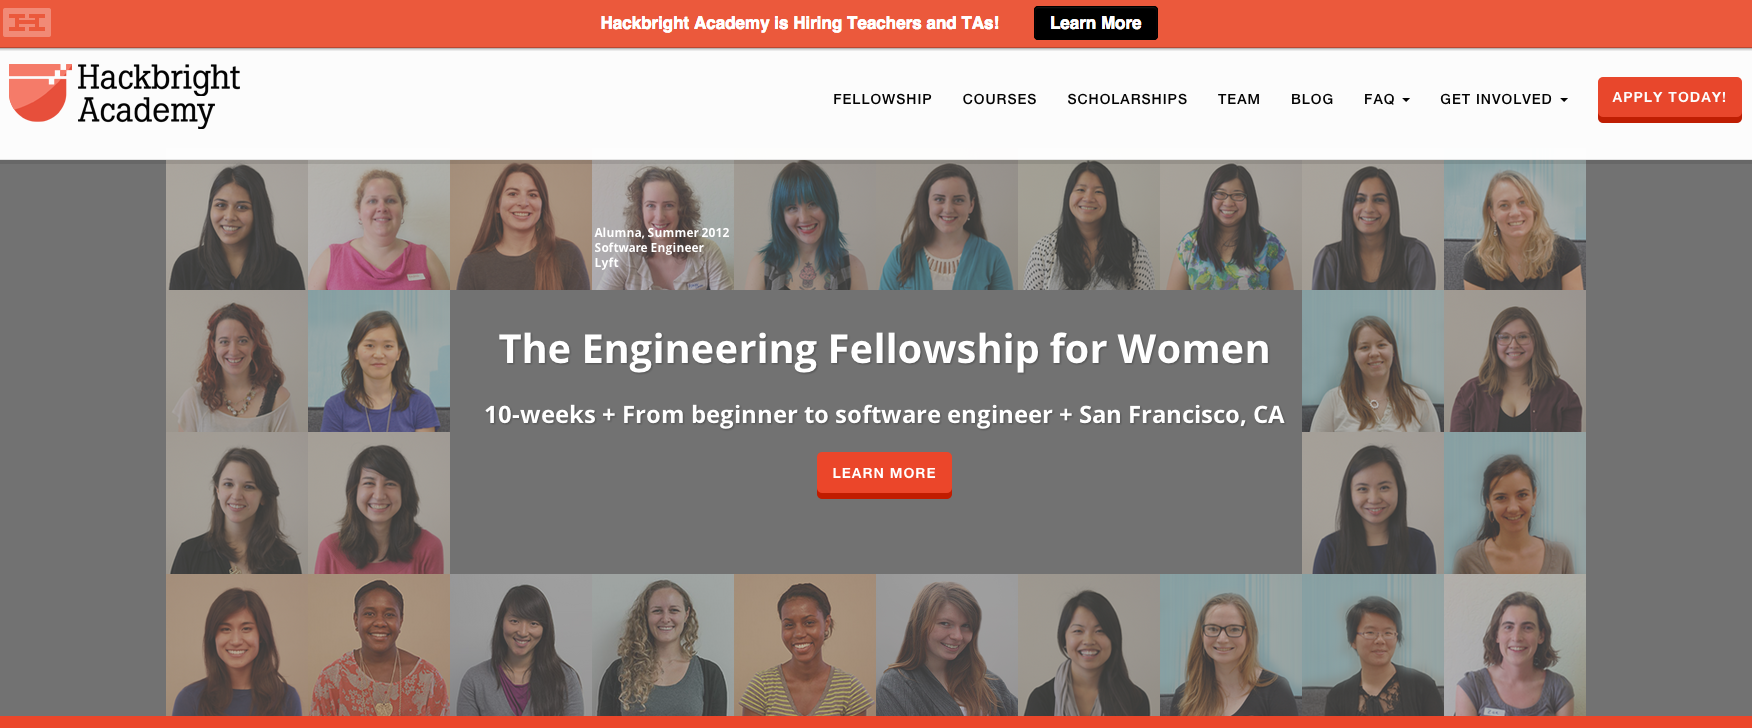Image resolution: width=1752 pixels, height=728 pixels.
Task: Click the hiring Teachers and TAs announcement text
Action: tap(799, 23)
